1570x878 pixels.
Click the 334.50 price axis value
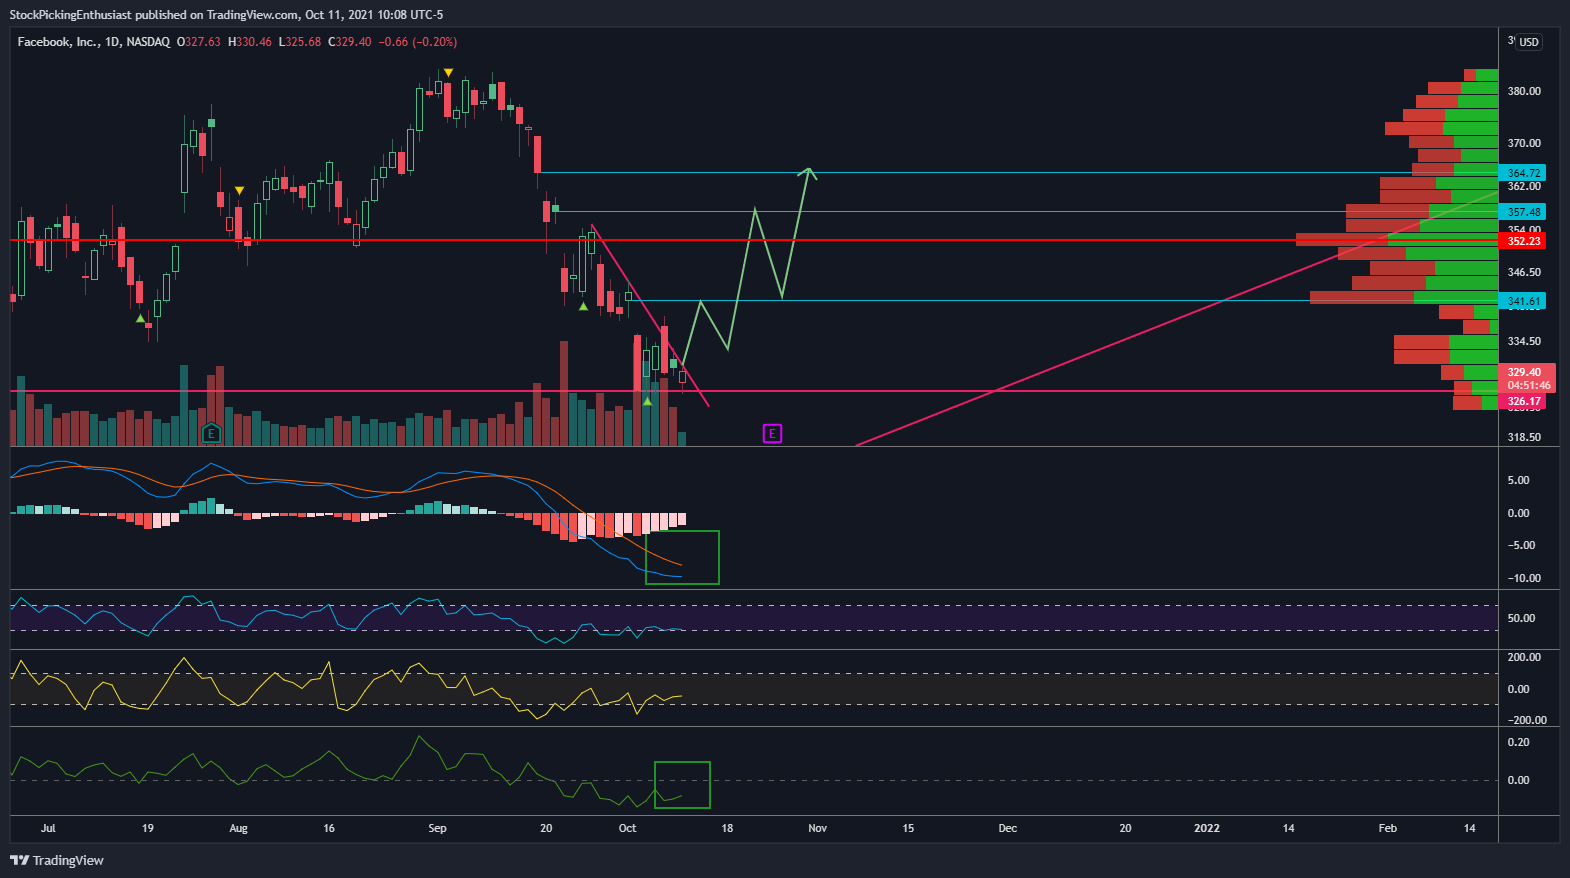pyautogui.click(x=1524, y=341)
